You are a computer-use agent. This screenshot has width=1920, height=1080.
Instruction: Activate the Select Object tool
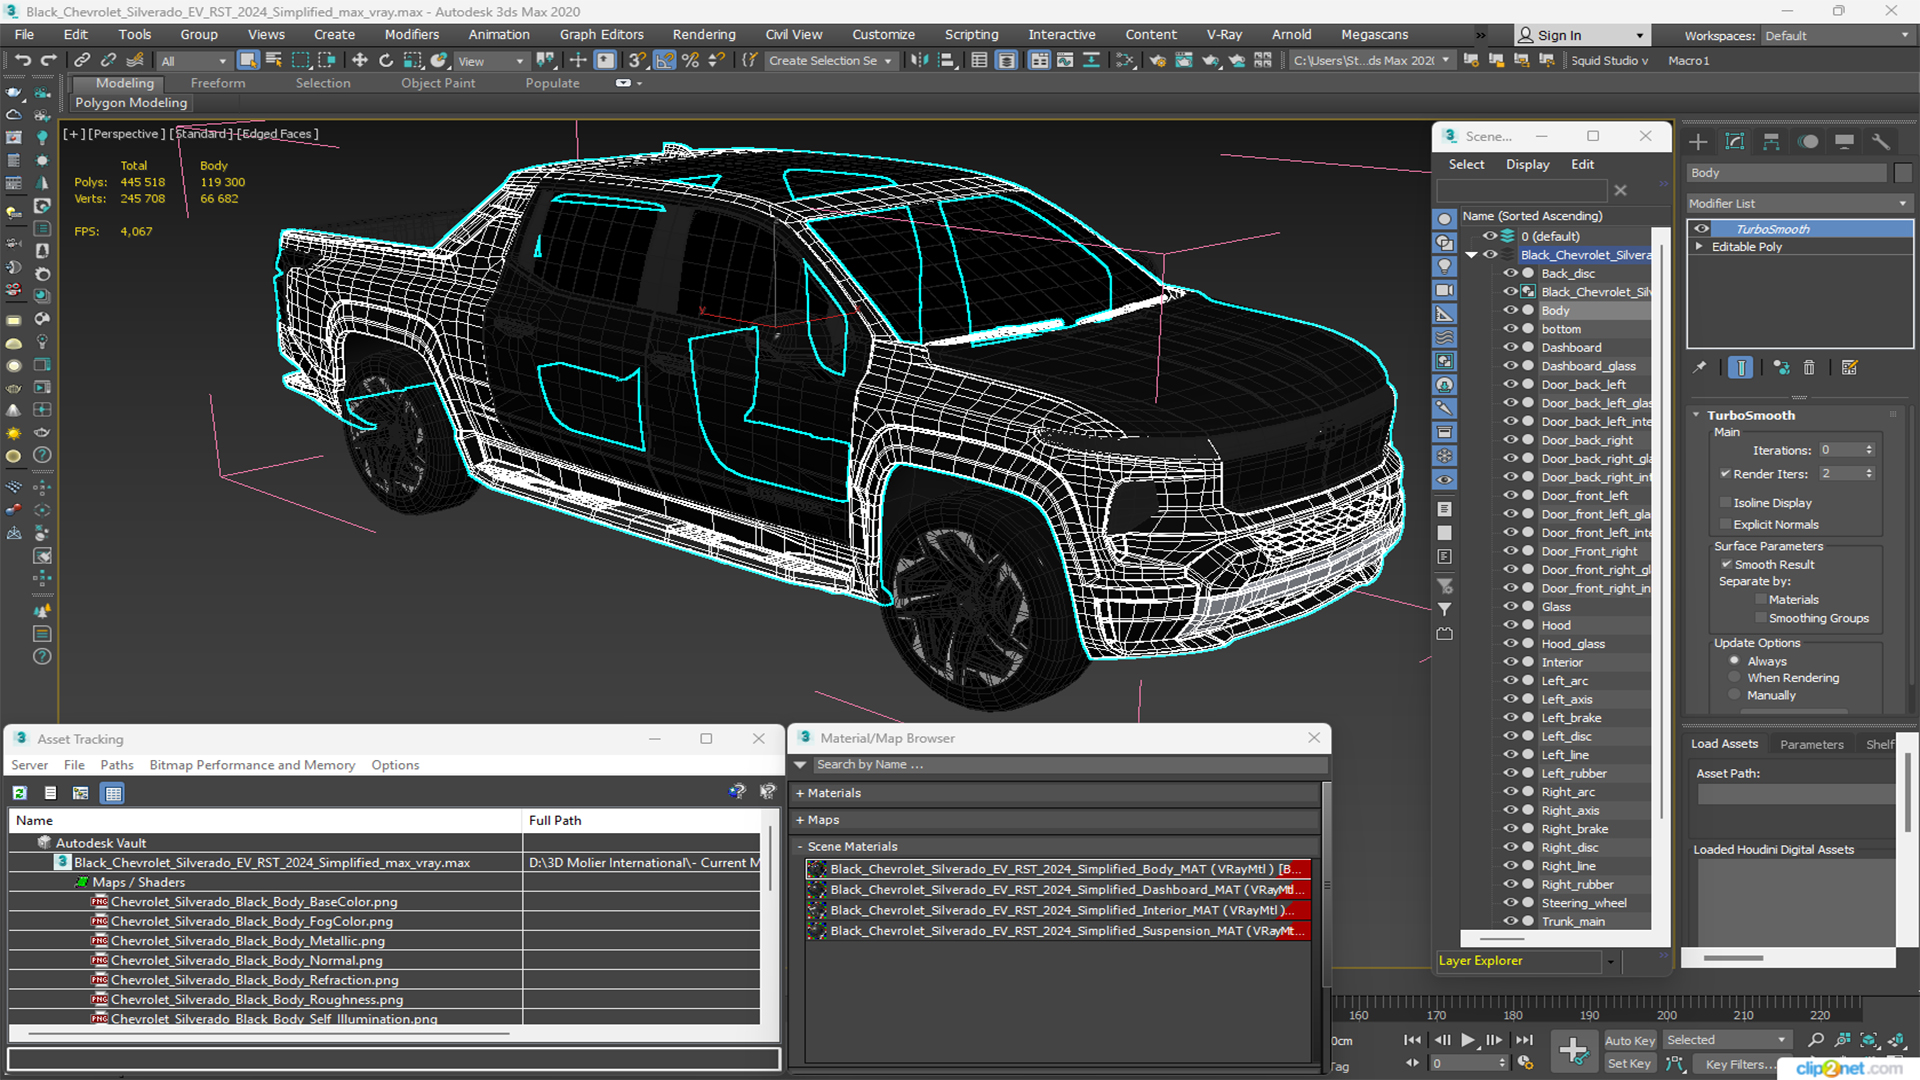(x=248, y=60)
